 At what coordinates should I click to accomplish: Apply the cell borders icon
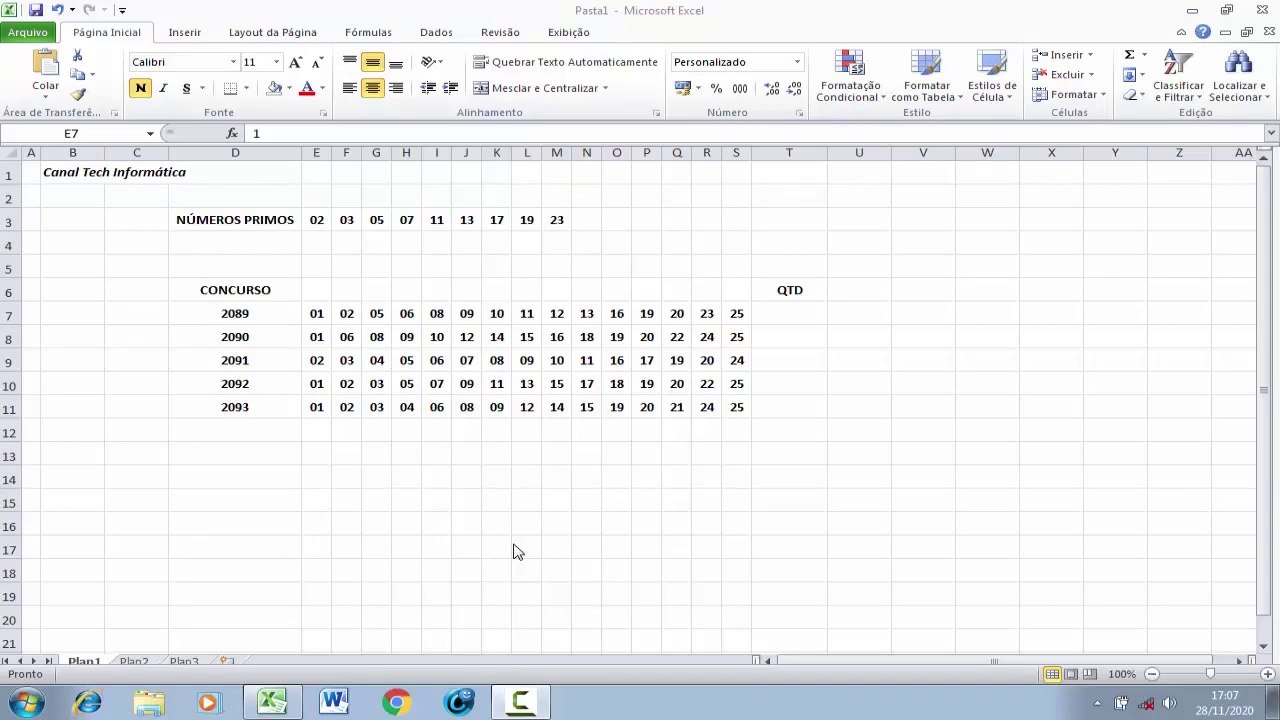click(x=230, y=88)
